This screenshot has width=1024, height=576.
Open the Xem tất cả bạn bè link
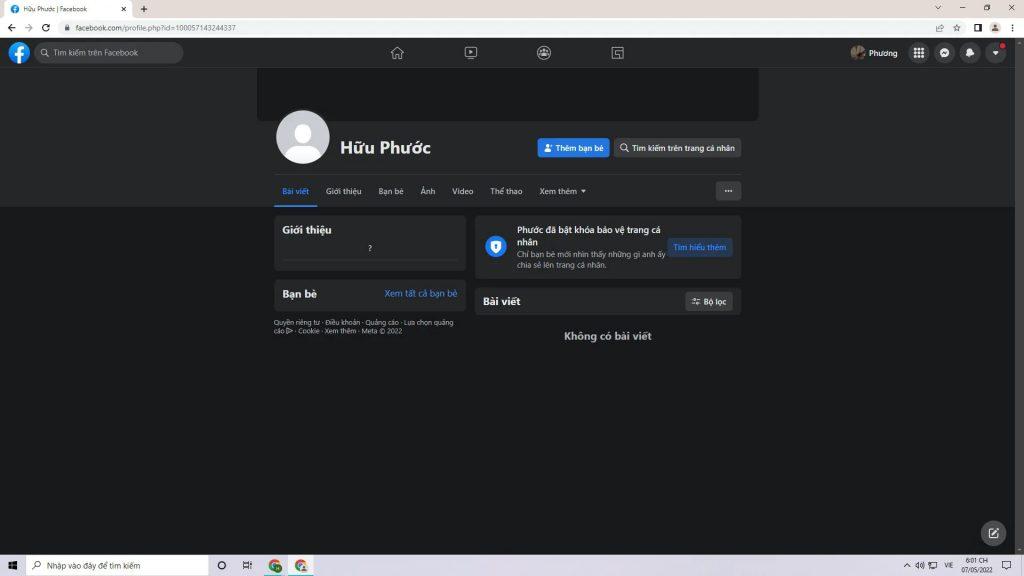click(x=420, y=294)
